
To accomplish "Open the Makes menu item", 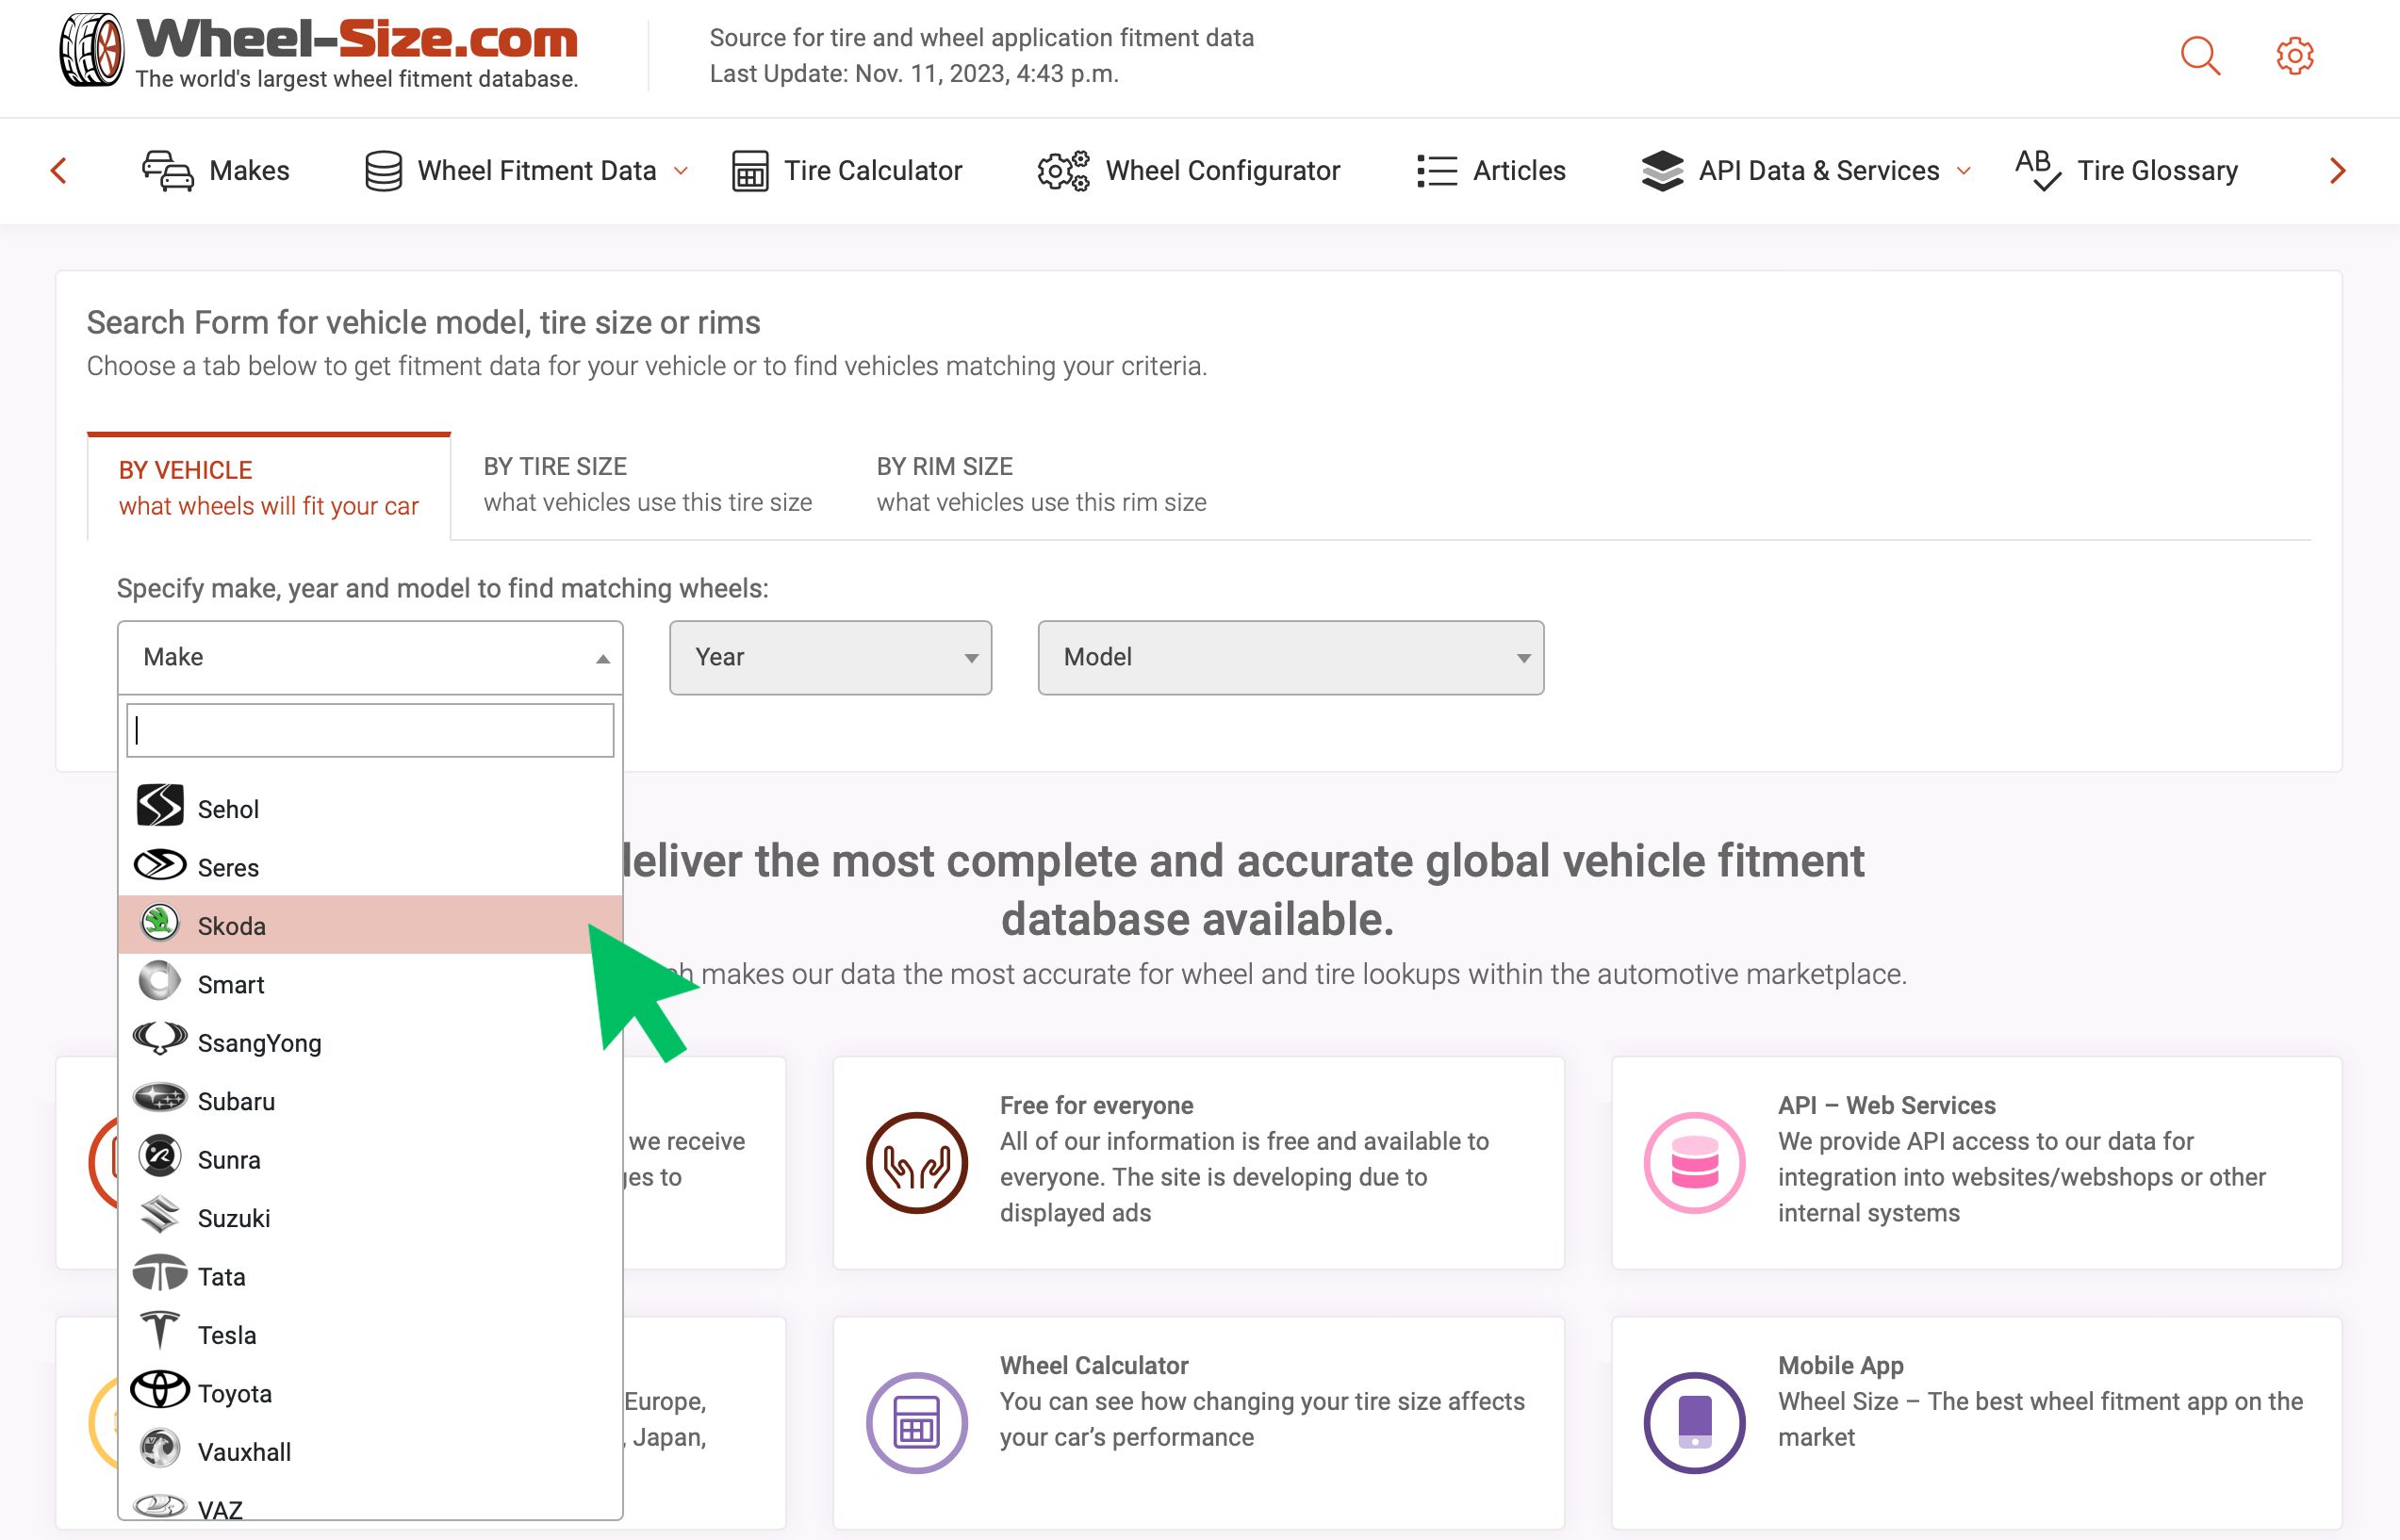I will click(x=216, y=171).
